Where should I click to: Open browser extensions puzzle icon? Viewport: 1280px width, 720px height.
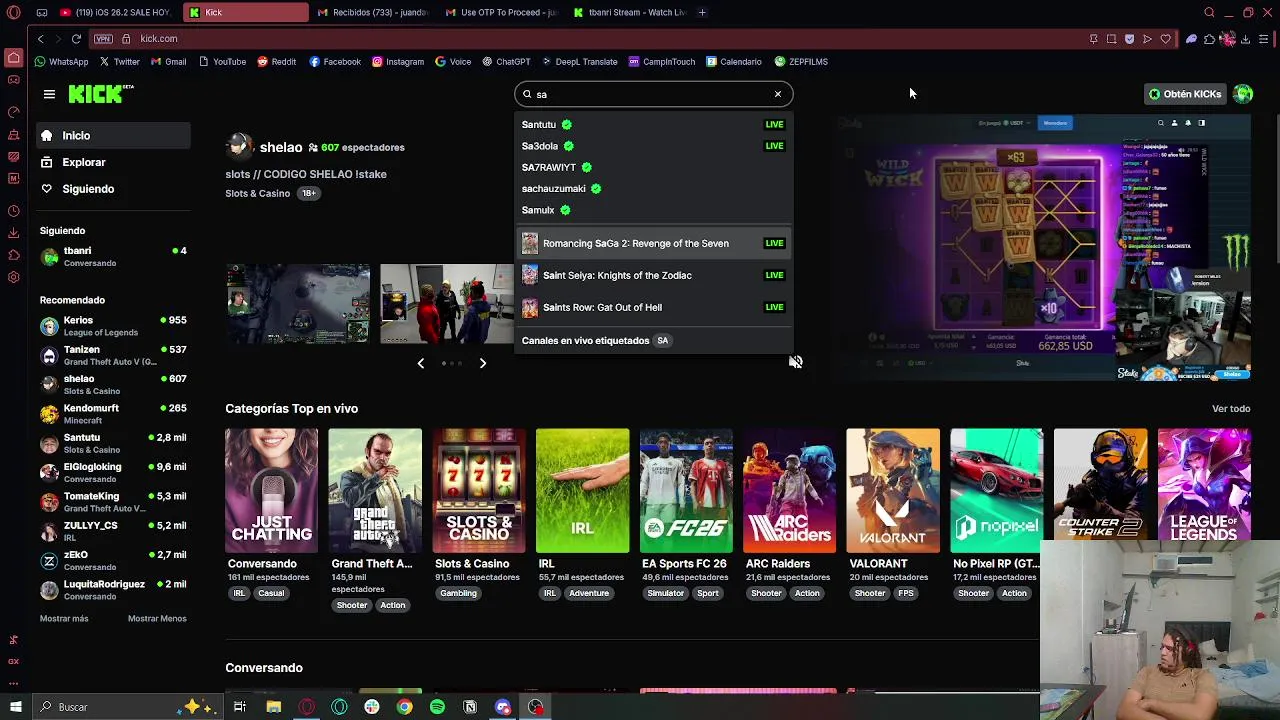(x=1209, y=39)
